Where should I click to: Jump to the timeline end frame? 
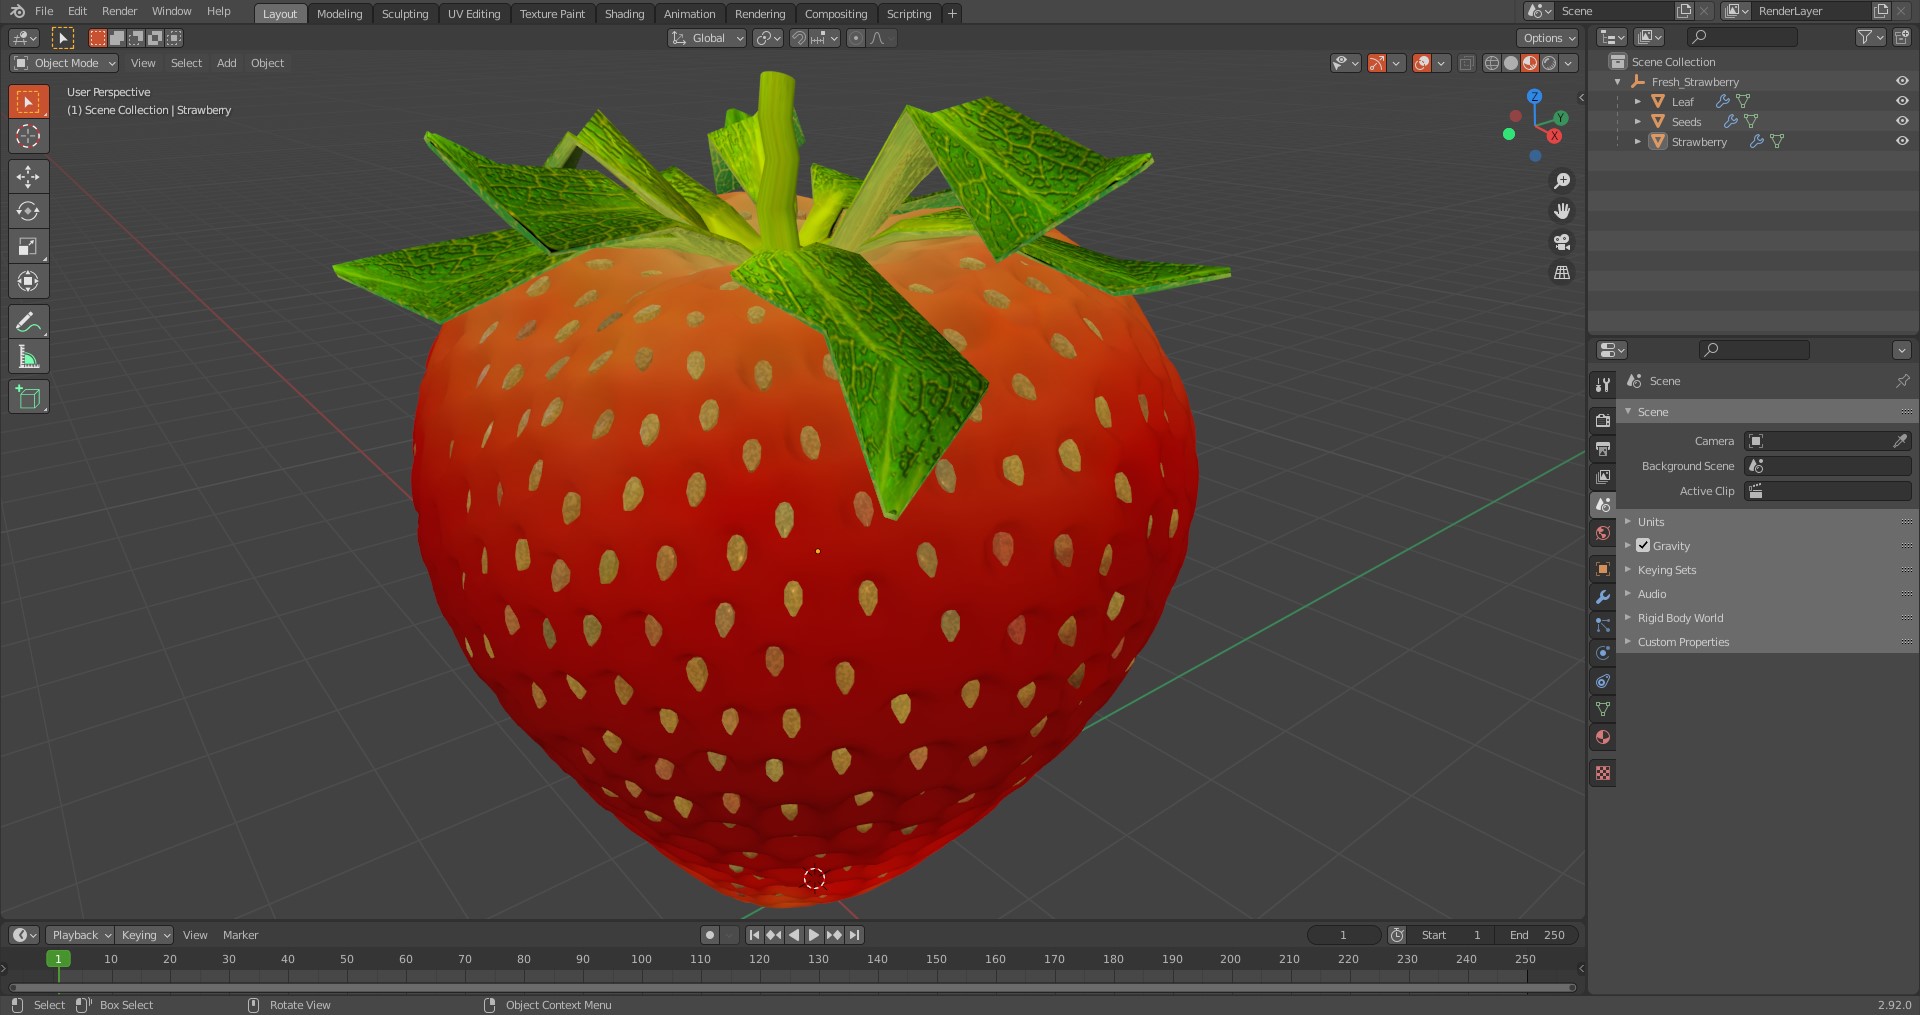click(854, 935)
